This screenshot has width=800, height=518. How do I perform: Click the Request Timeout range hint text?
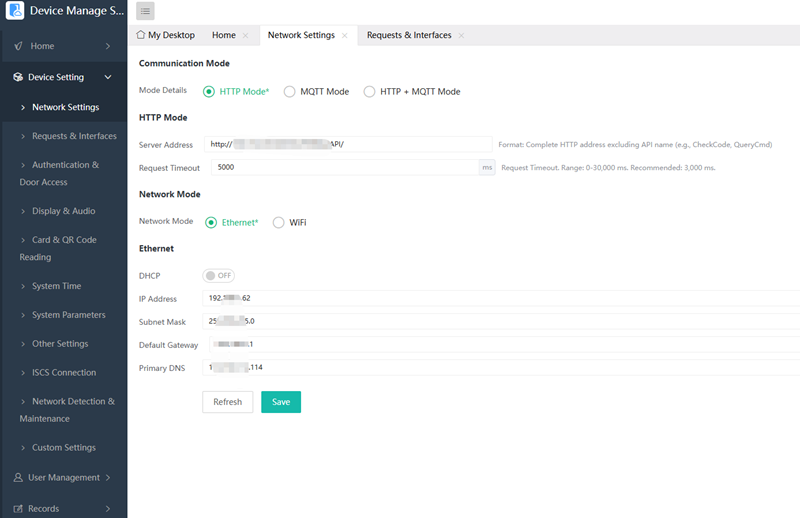(x=608, y=168)
